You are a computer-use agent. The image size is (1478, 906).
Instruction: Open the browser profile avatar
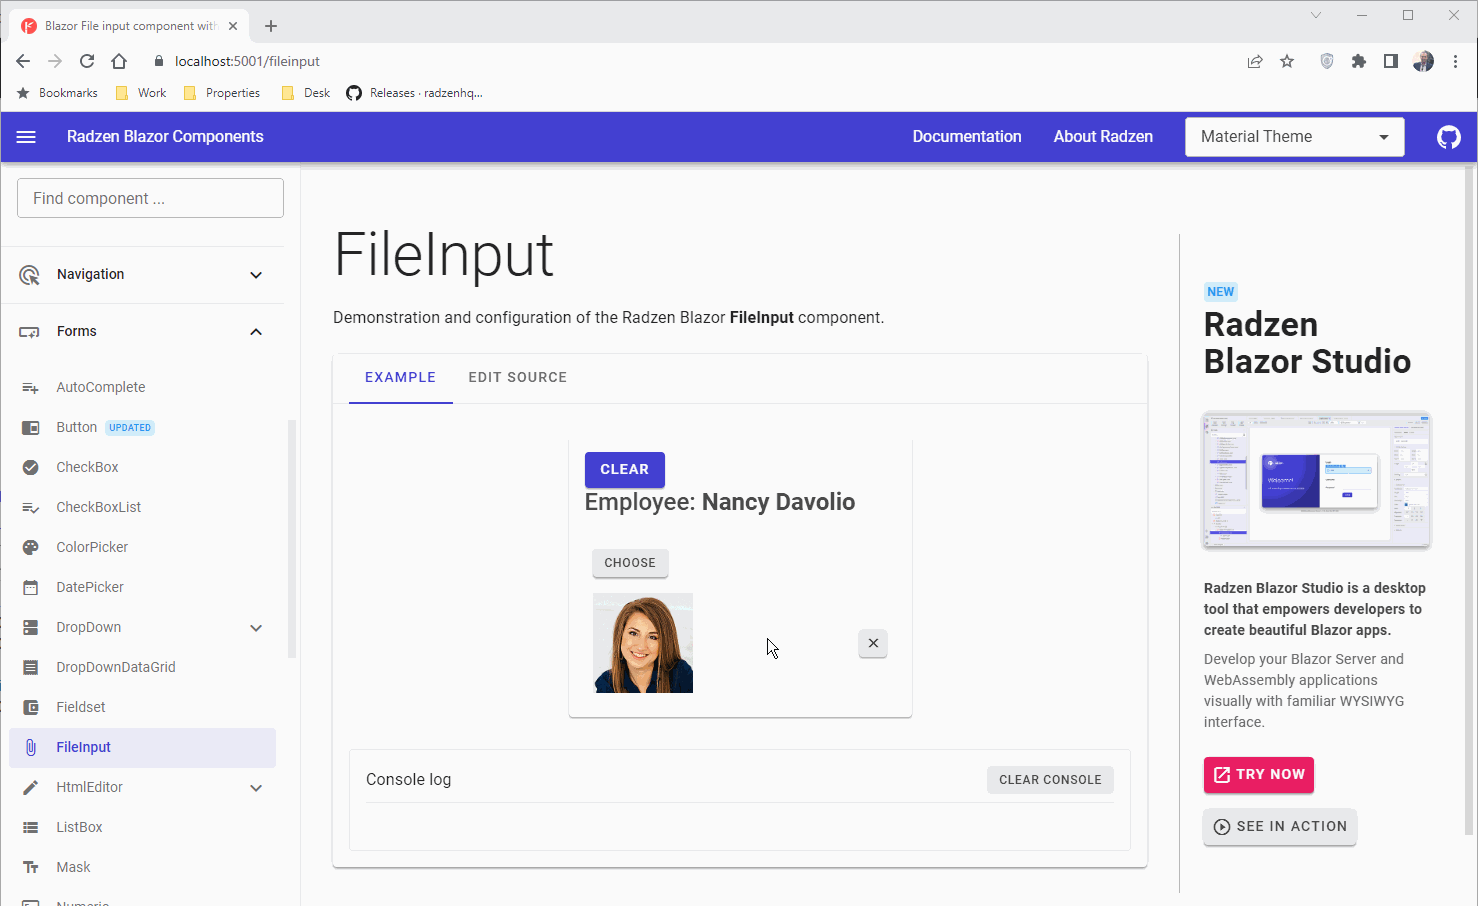click(1423, 61)
